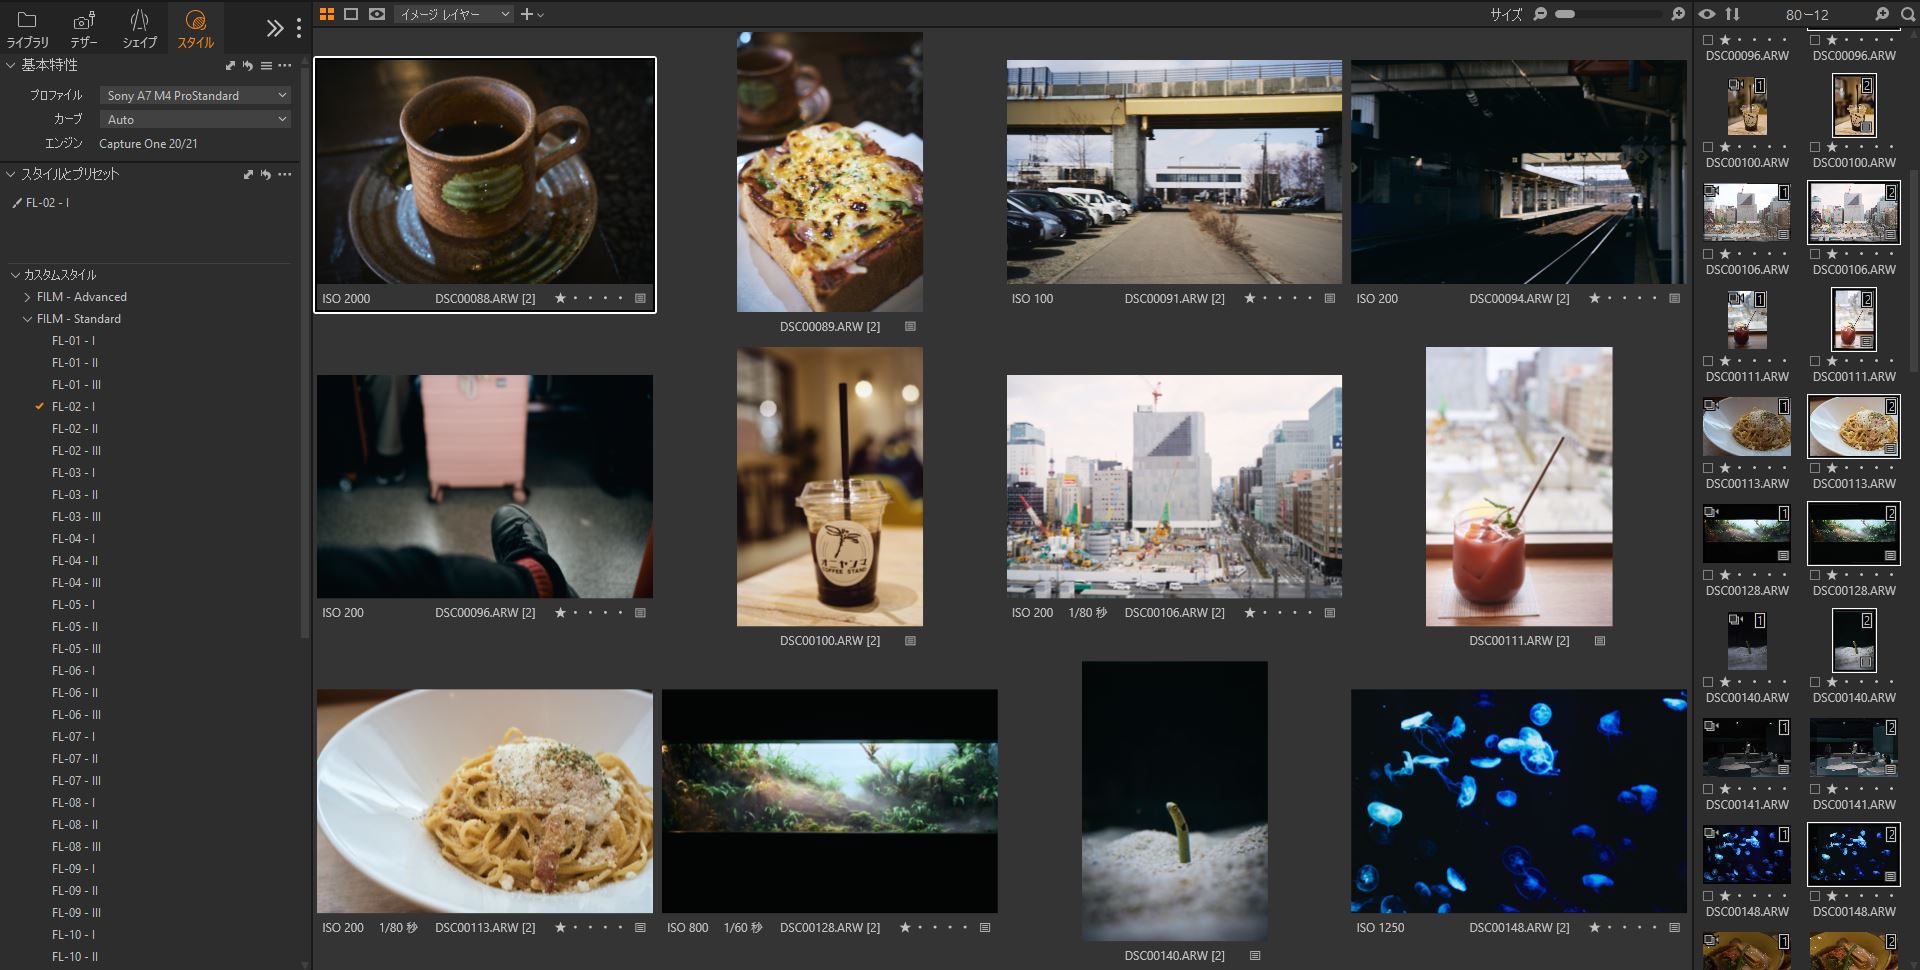Check the color-tag box for DSC00111.ARW variant 2
The height and width of the screenshot is (970, 1920).
(1815, 361)
